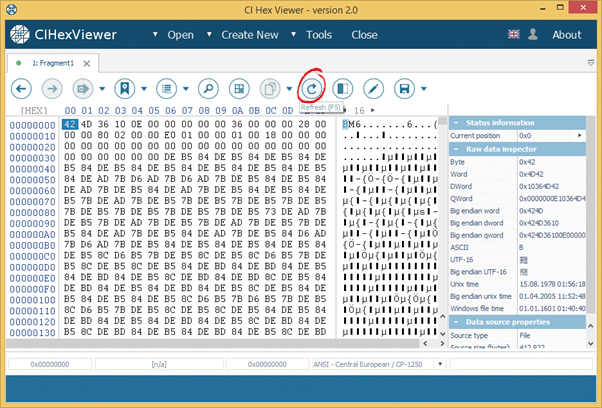
Task: Open the Create New menu
Action: (250, 35)
